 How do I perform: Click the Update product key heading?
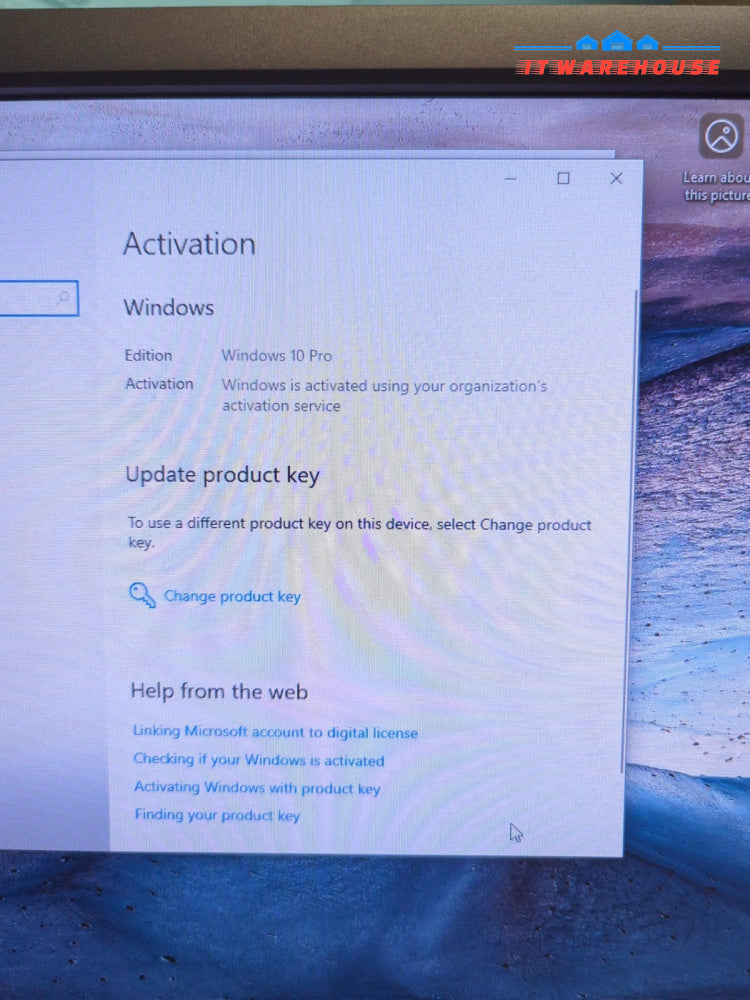(223, 475)
